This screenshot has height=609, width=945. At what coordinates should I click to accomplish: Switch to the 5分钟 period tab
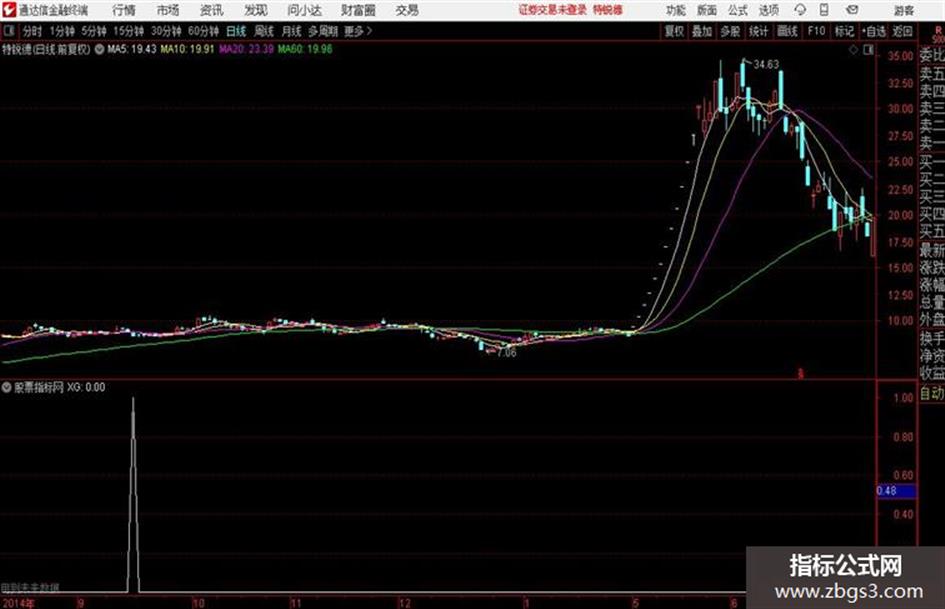(94, 31)
